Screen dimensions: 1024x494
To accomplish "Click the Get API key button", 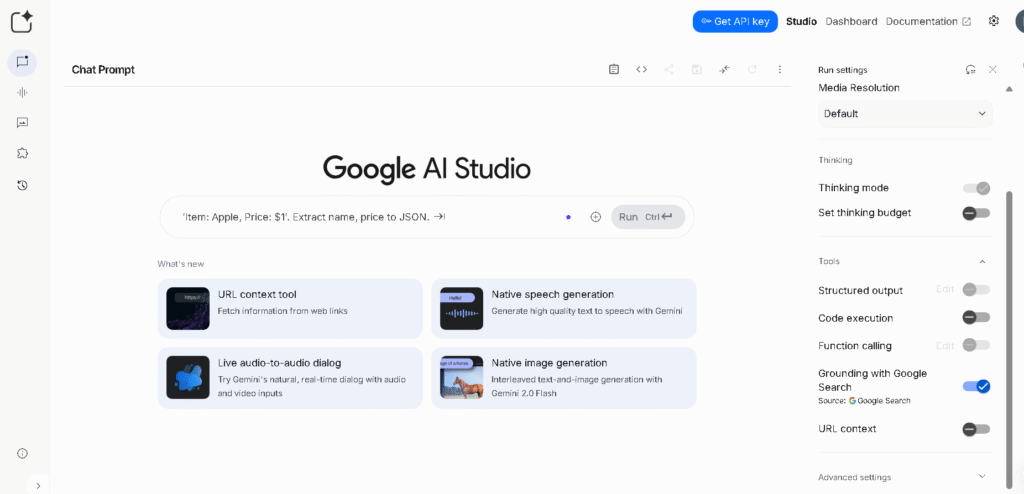I will [735, 21].
